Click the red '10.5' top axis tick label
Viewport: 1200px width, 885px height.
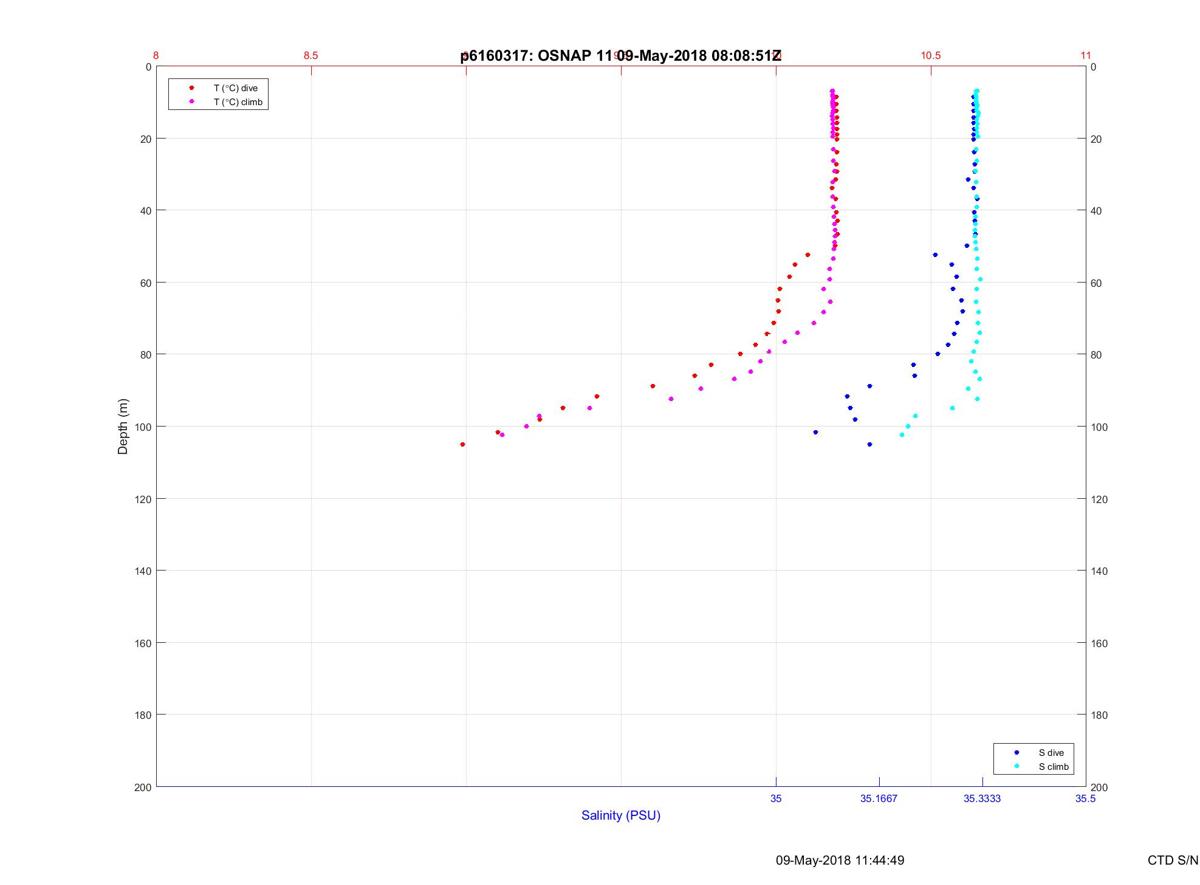(x=931, y=56)
